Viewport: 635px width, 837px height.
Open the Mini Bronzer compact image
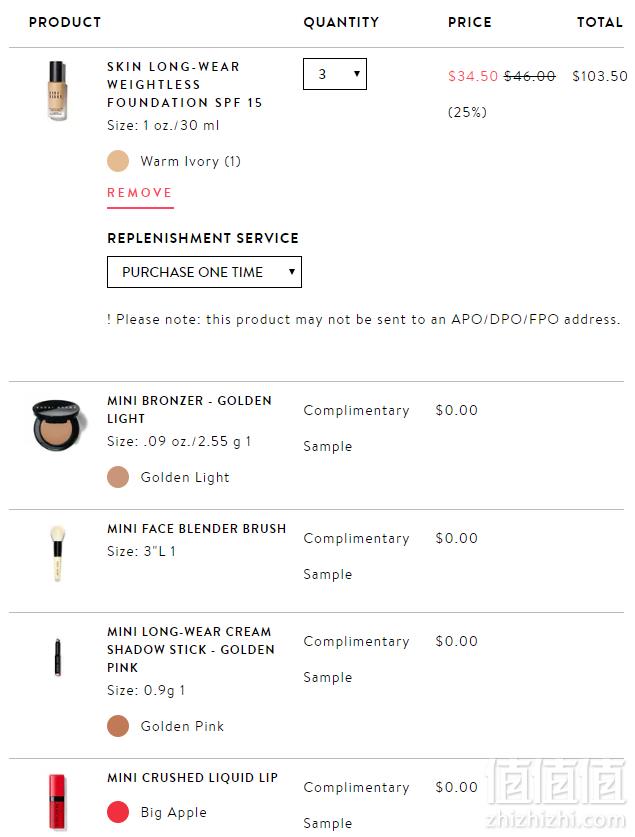57,425
